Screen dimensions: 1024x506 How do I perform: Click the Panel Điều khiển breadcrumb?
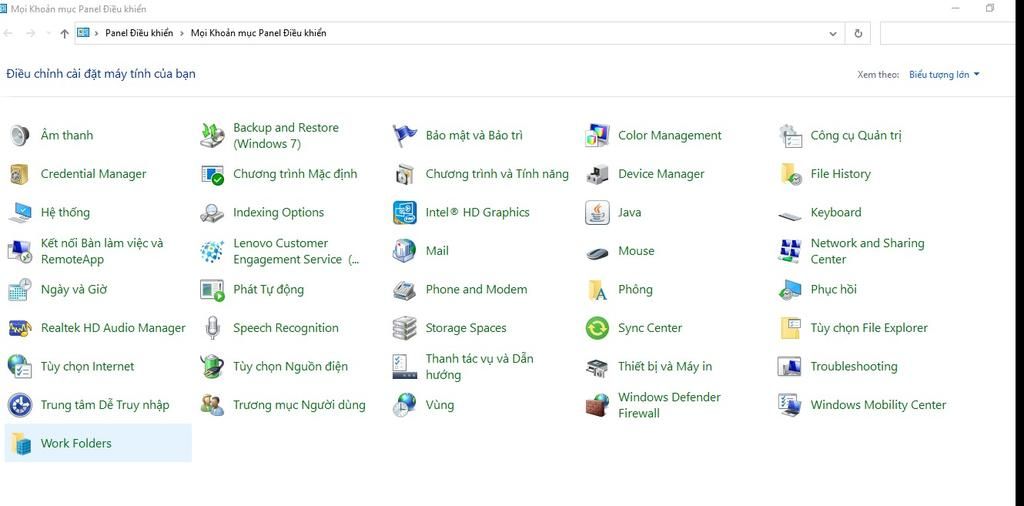click(139, 33)
